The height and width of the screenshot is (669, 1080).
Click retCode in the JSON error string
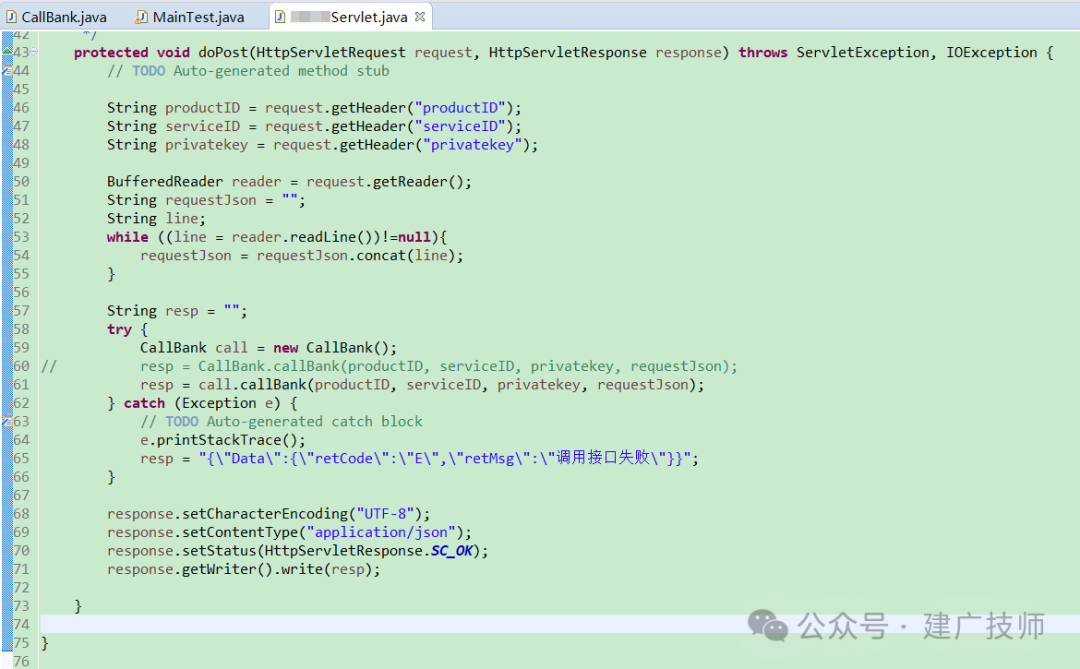coord(344,458)
